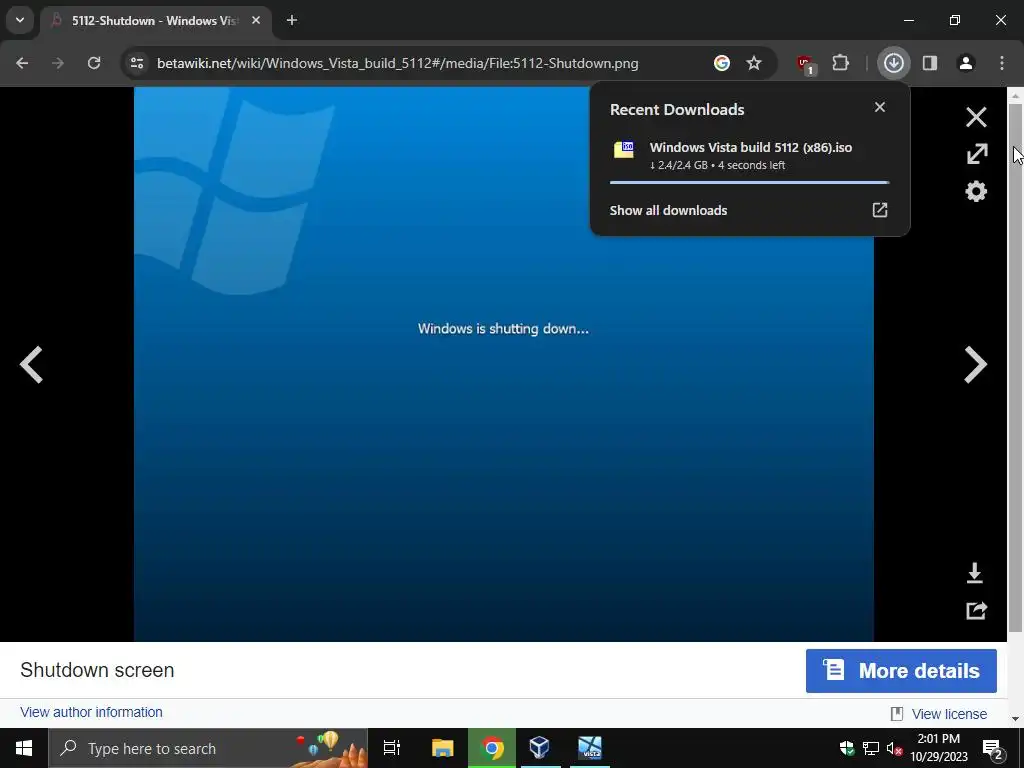1024x768 pixels.
Task: Open VirtualBox from taskbar
Action: coord(539,748)
